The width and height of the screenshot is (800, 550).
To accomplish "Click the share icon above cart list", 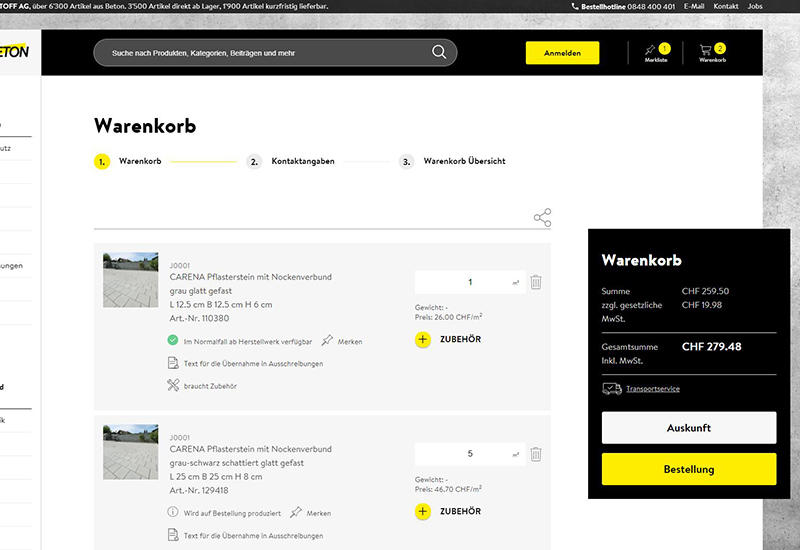I will 542,217.
